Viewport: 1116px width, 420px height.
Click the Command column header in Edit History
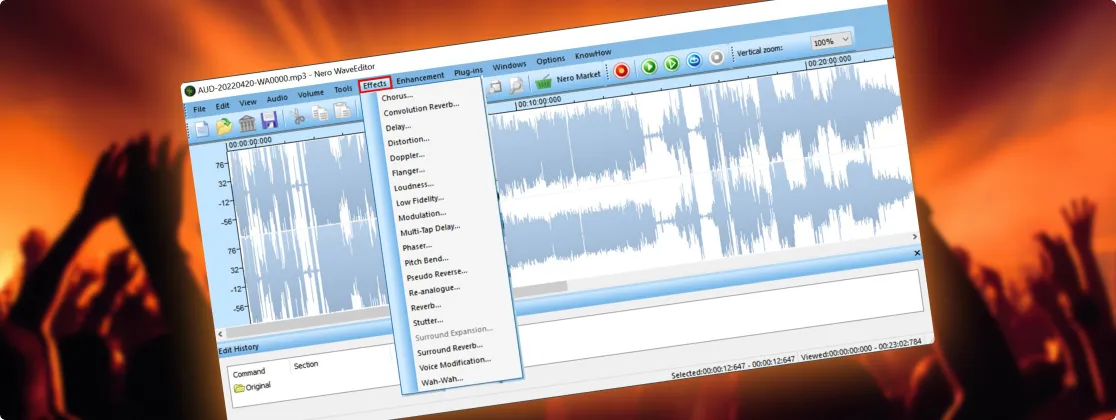click(x=249, y=372)
